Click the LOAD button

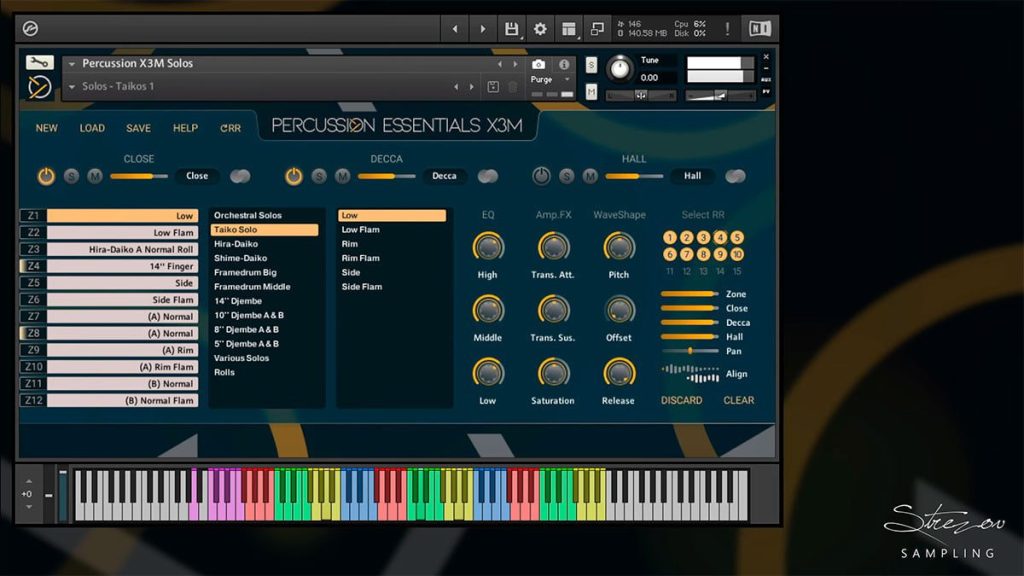[x=92, y=129]
